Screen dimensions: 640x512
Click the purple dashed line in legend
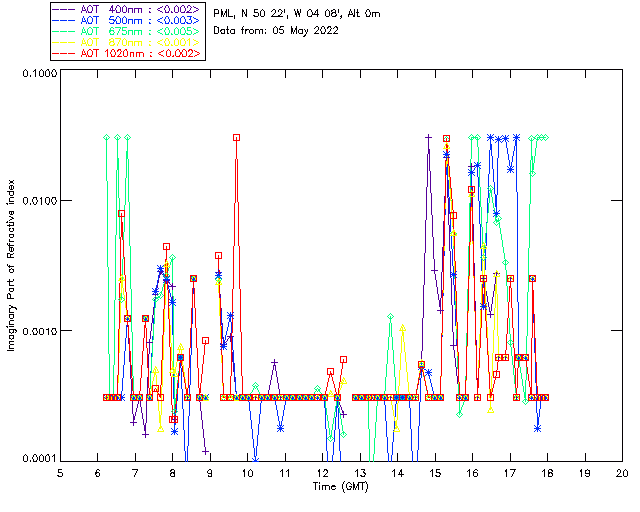(64, 9)
